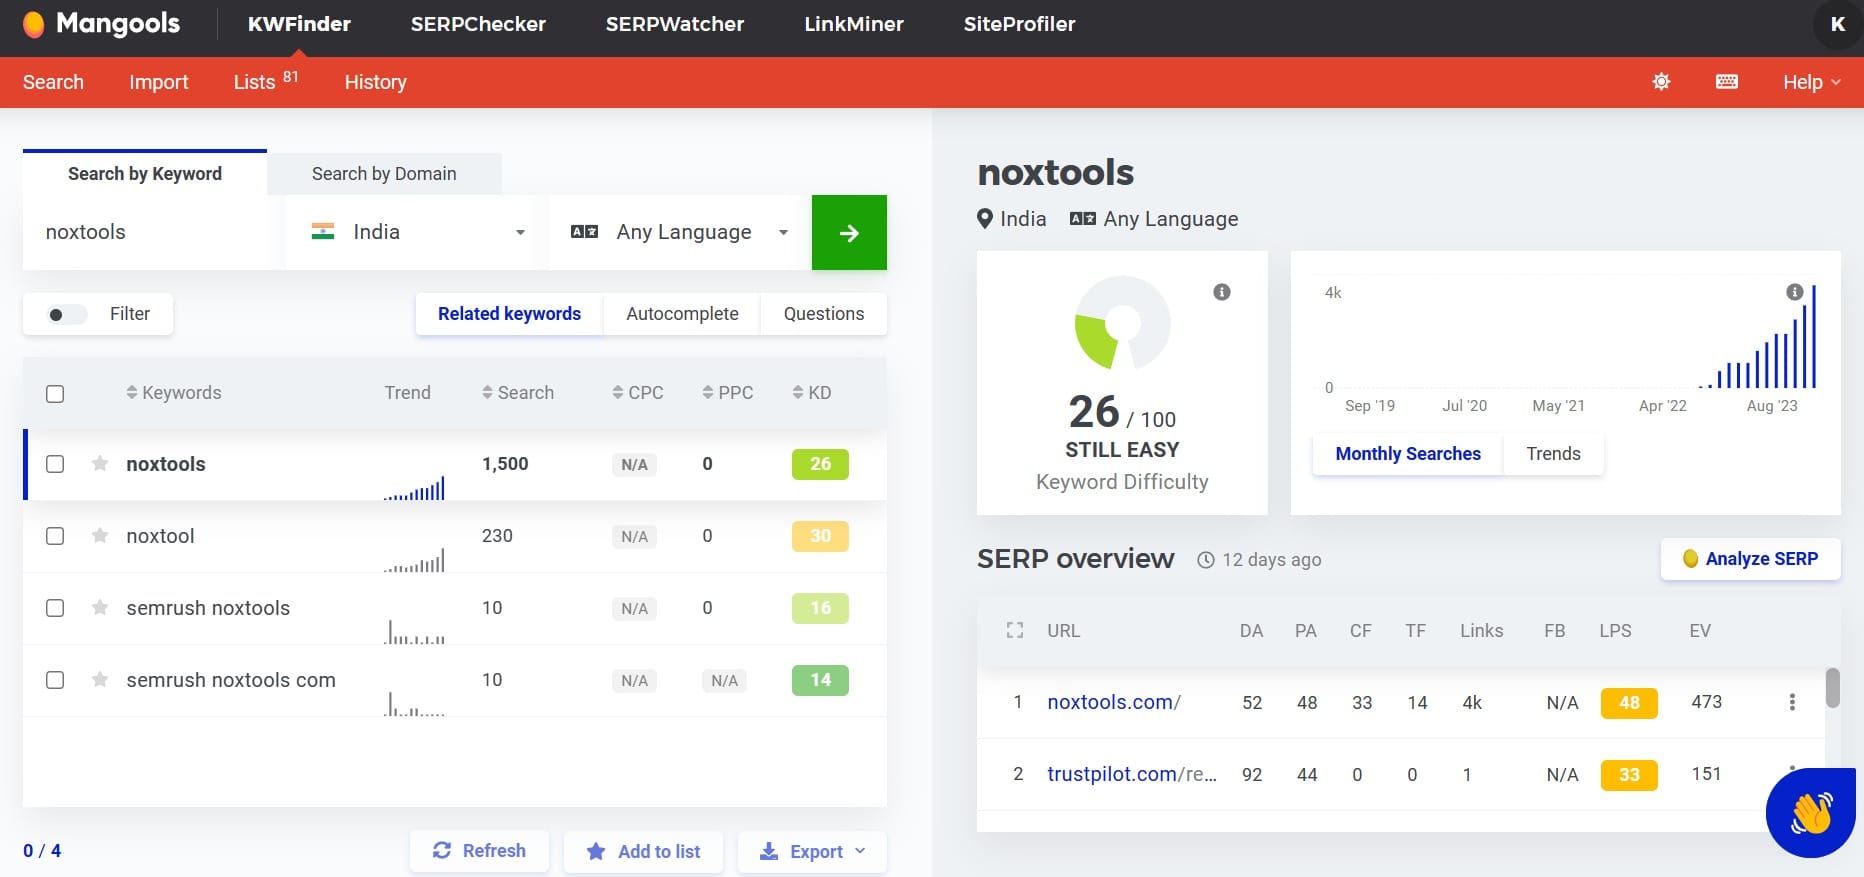Star the noxtools keyword as favorite
Image resolution: width=1864 pixels, height=877 pixels.
click(100, 464)
